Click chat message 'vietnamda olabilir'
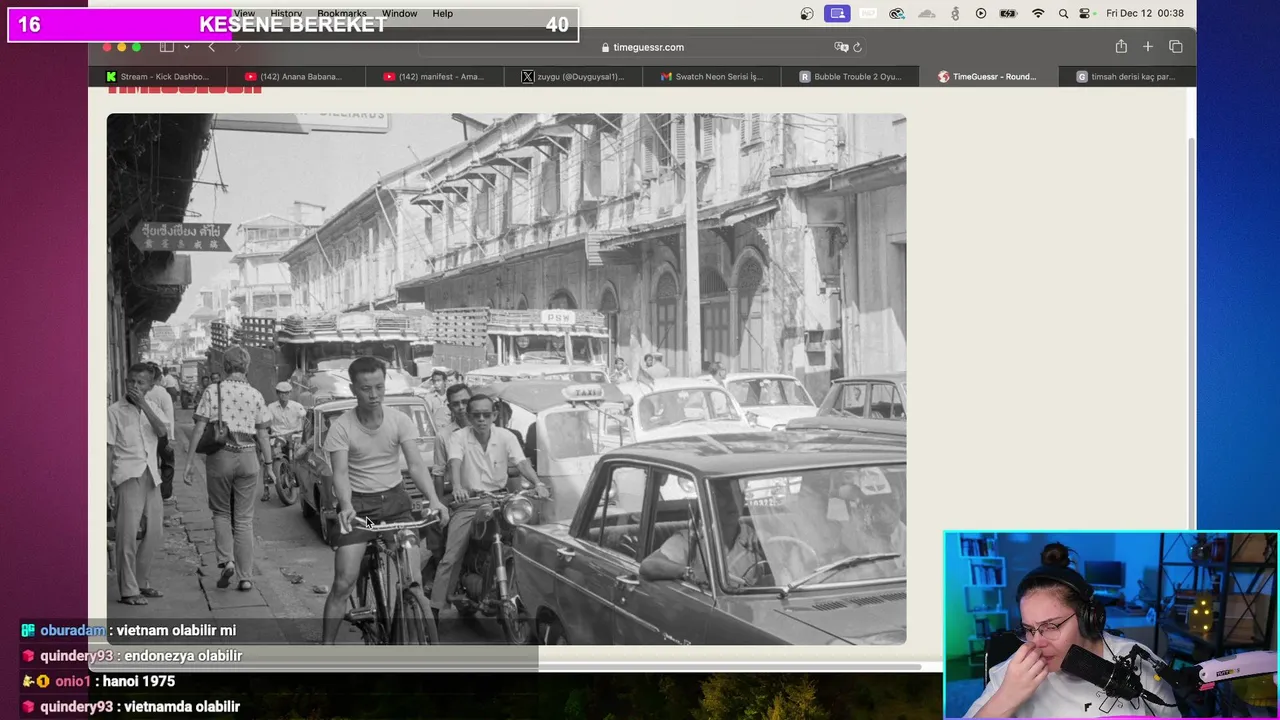 [182, 706]
